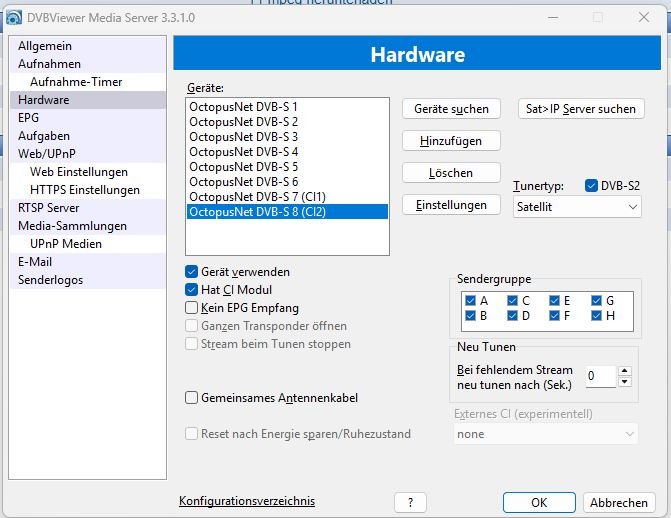Uncheck Sendergruppe H checkbox
Image resolution: width=671 pixels, height=518 pixels.
[597, 316]
